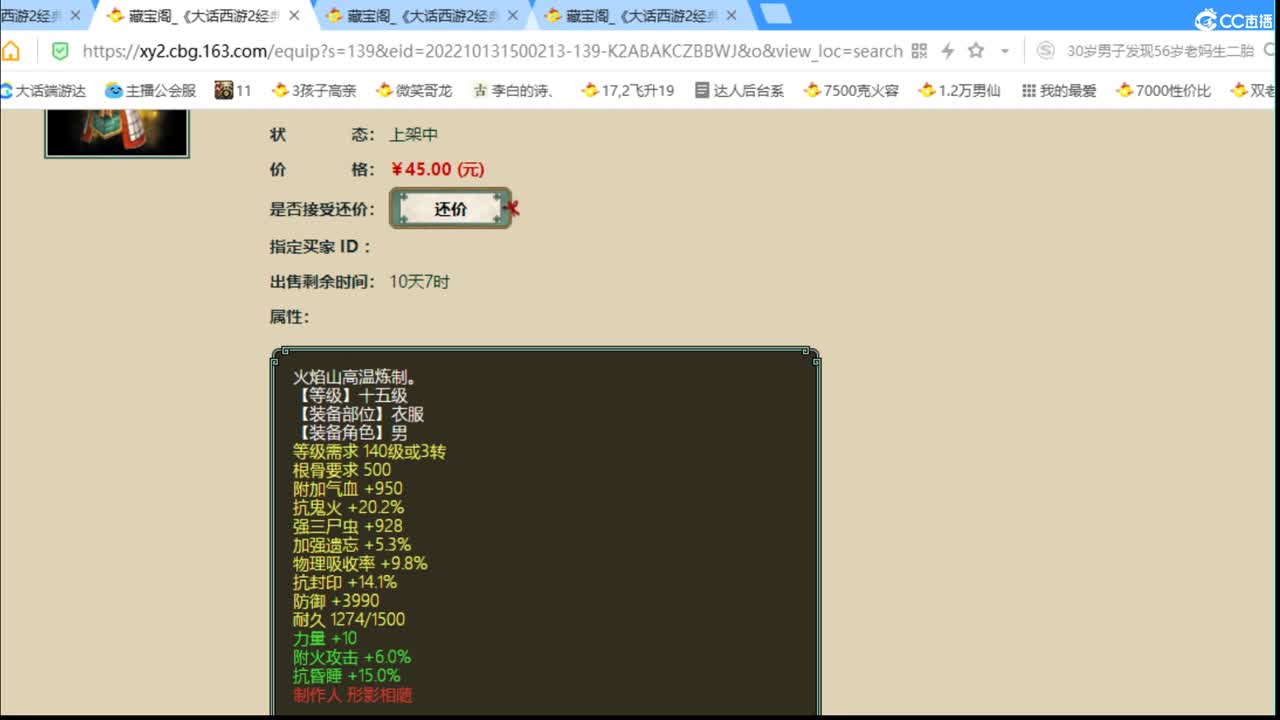Image resolution: width=1280 pixels, height=720 pixels.
Task: Click the 附加气血 +950 line
Action: coord(348,489)
